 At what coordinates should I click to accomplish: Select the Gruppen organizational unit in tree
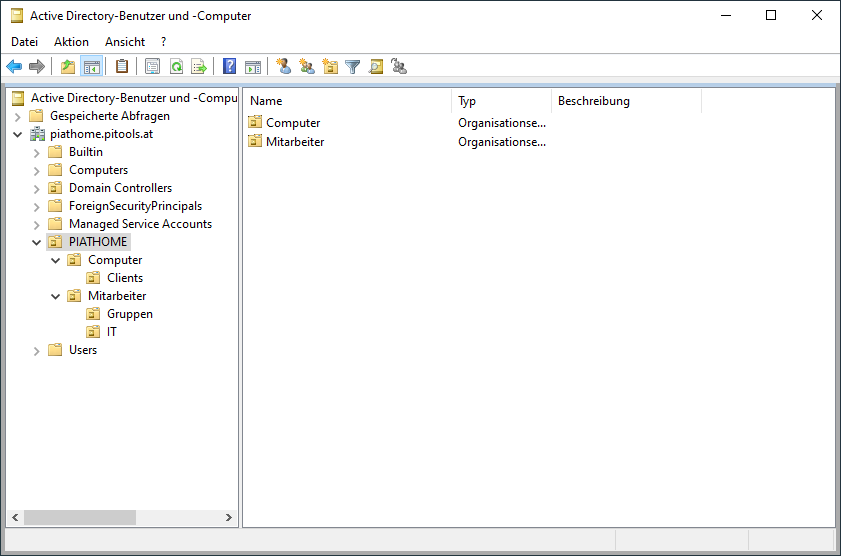tap(130, 314)
